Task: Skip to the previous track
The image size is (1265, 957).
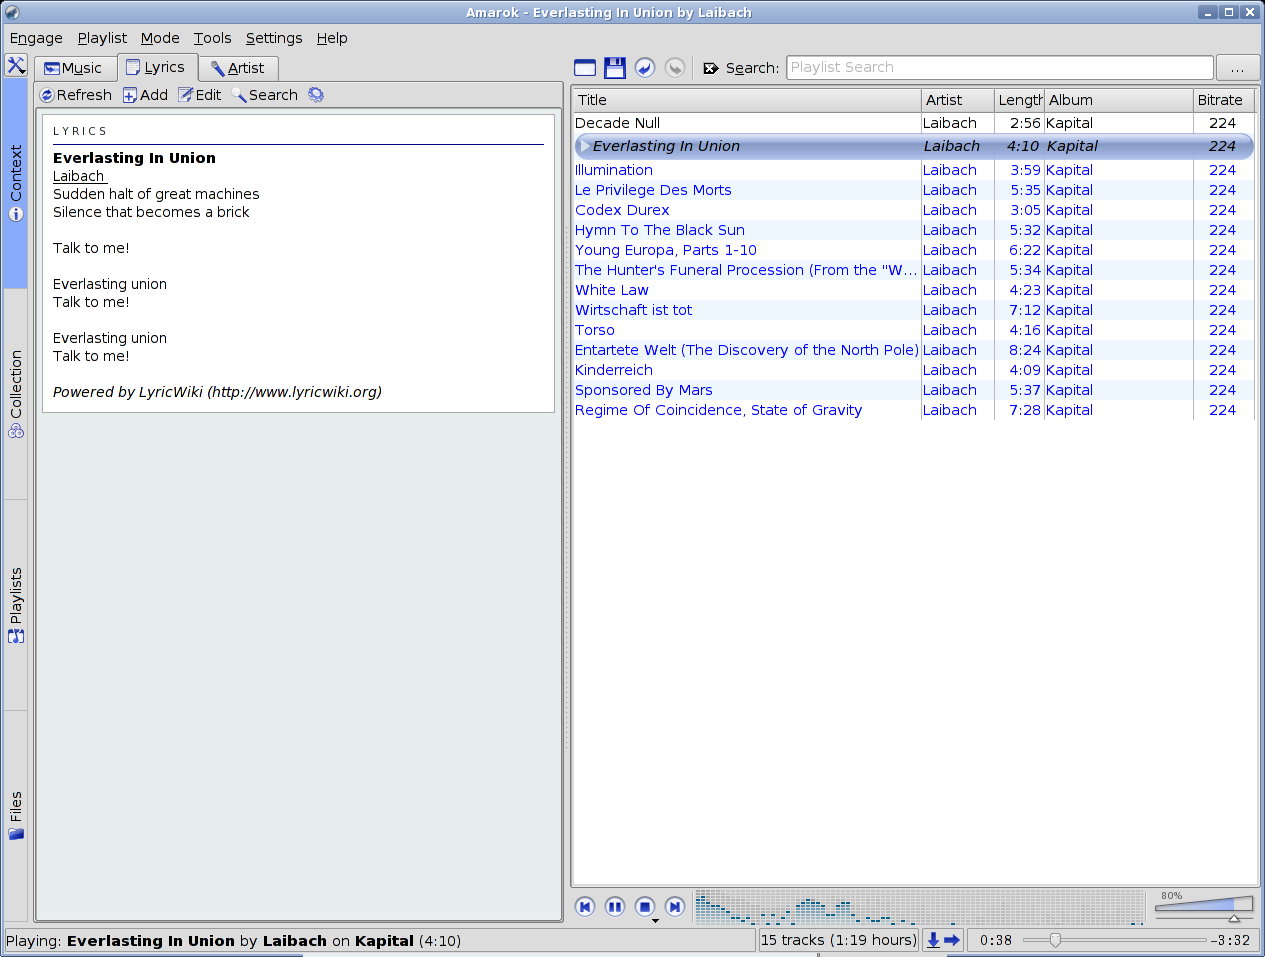Action: tap(585, 907)
